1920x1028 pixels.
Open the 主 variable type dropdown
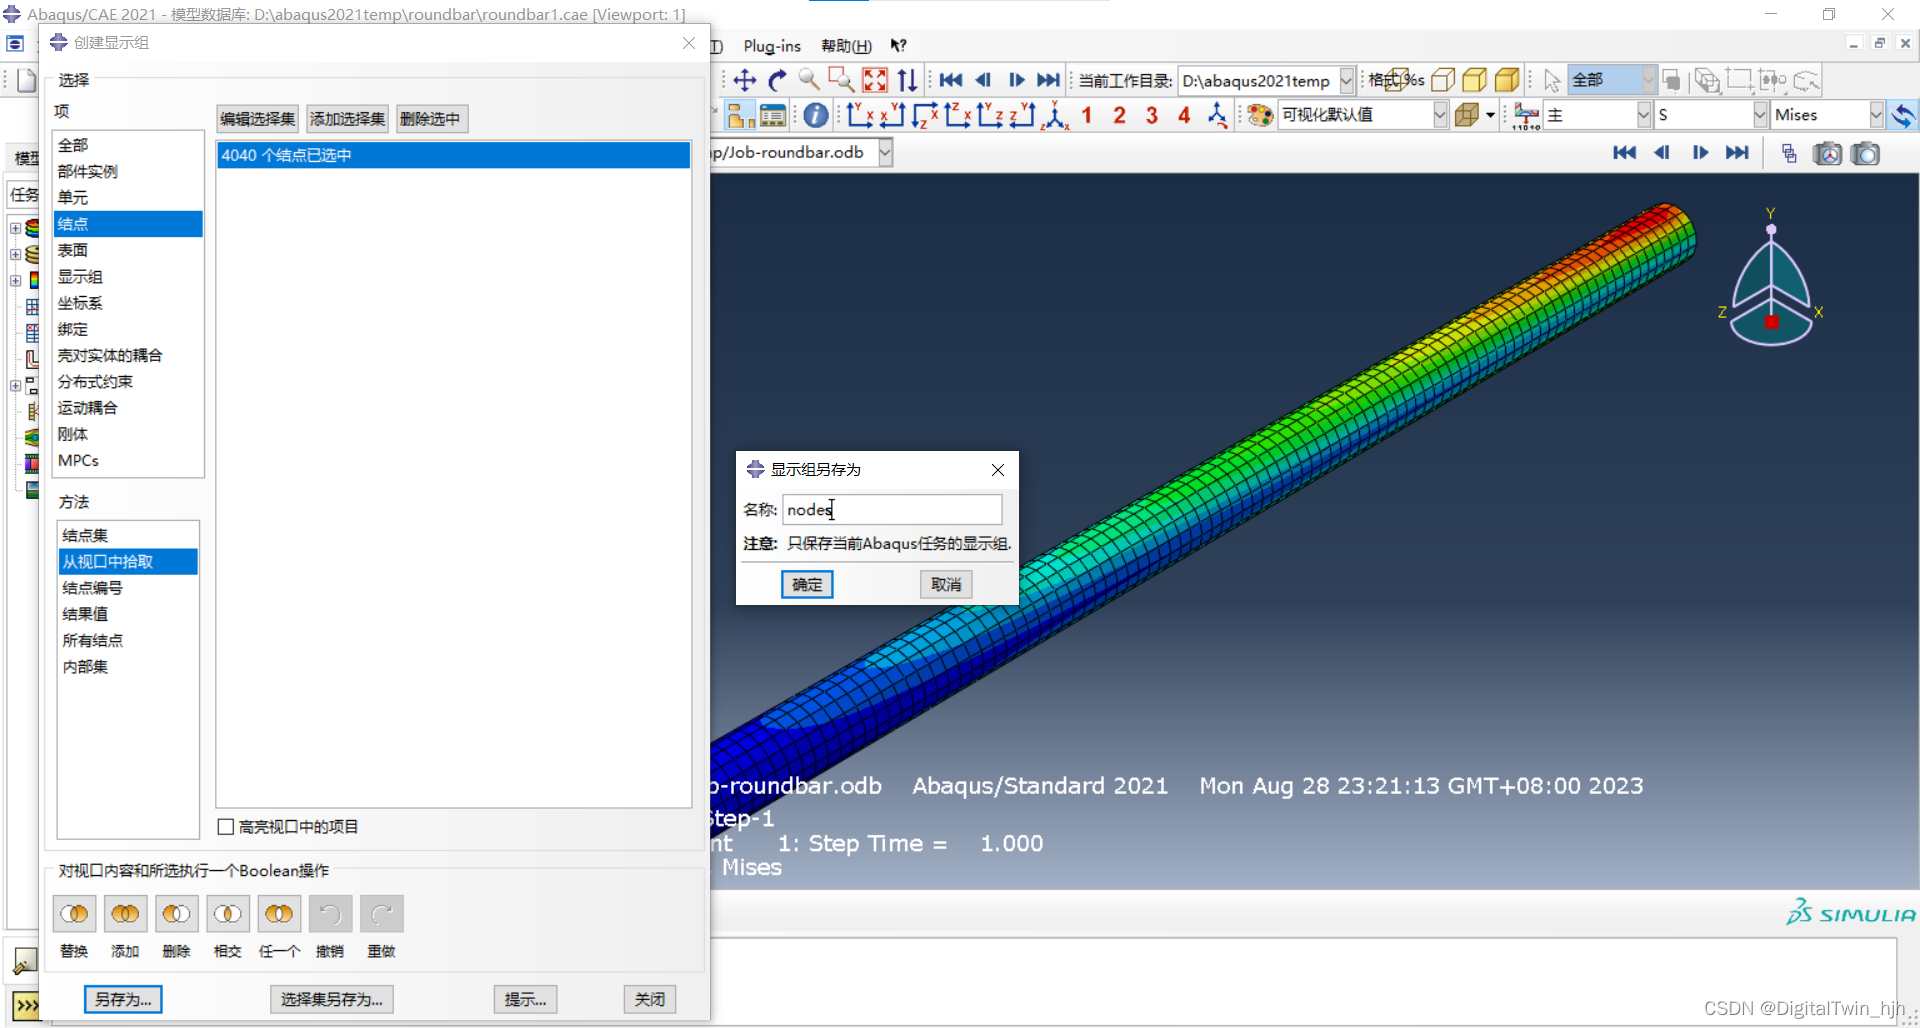point(1643,115)
